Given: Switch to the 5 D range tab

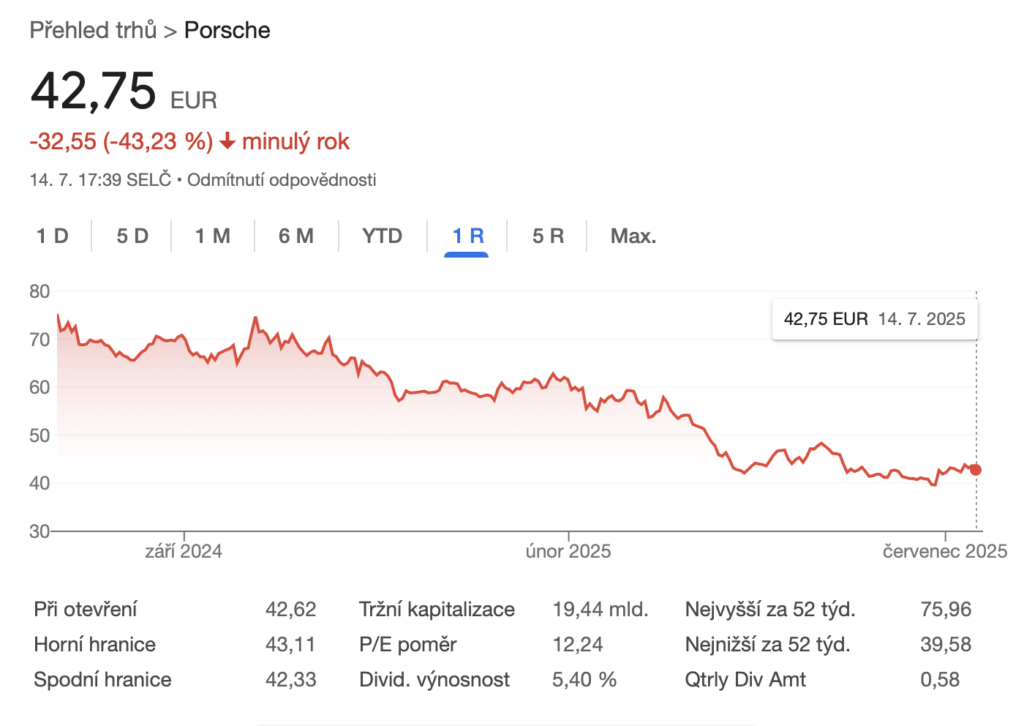Looking at the screenshot, I should [x=132, y=236].
